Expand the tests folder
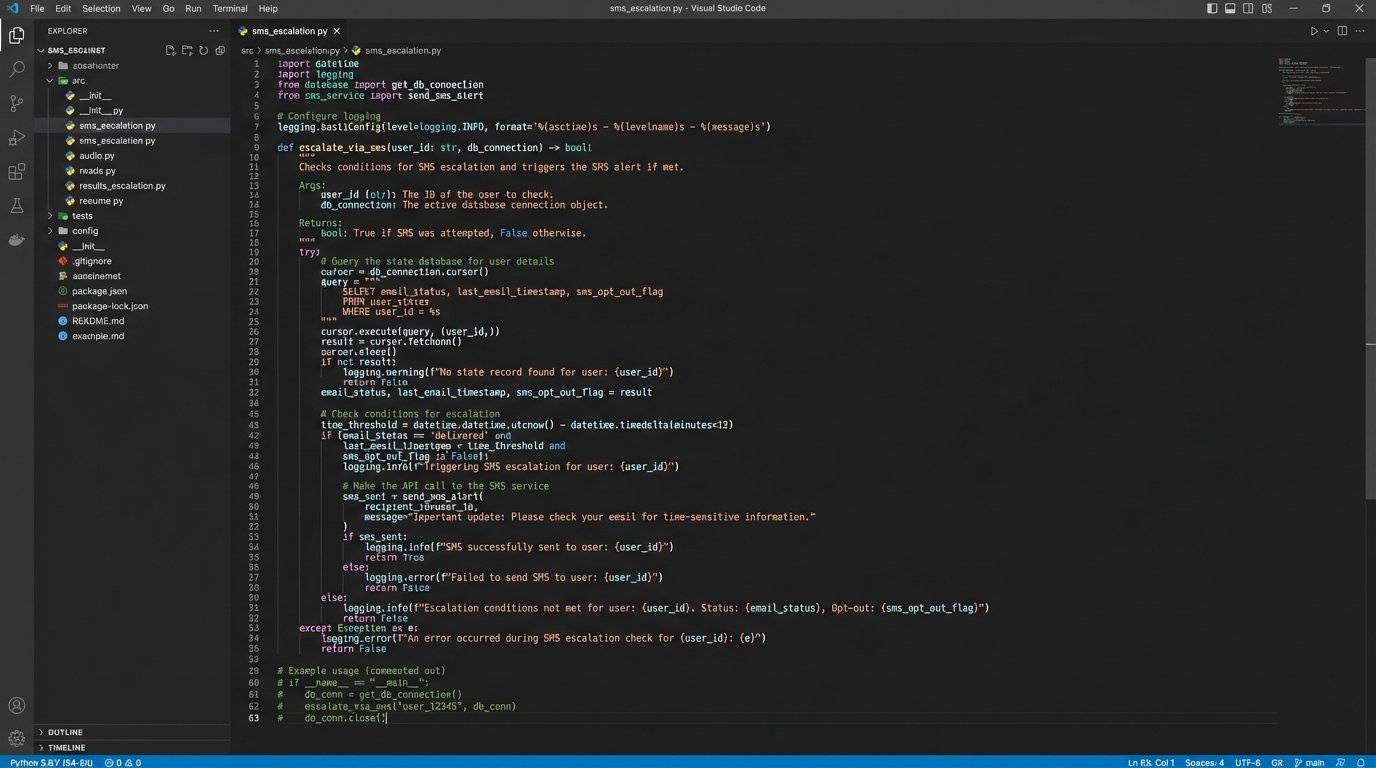This screenshot has height=768, width=1376. point(82,216)
